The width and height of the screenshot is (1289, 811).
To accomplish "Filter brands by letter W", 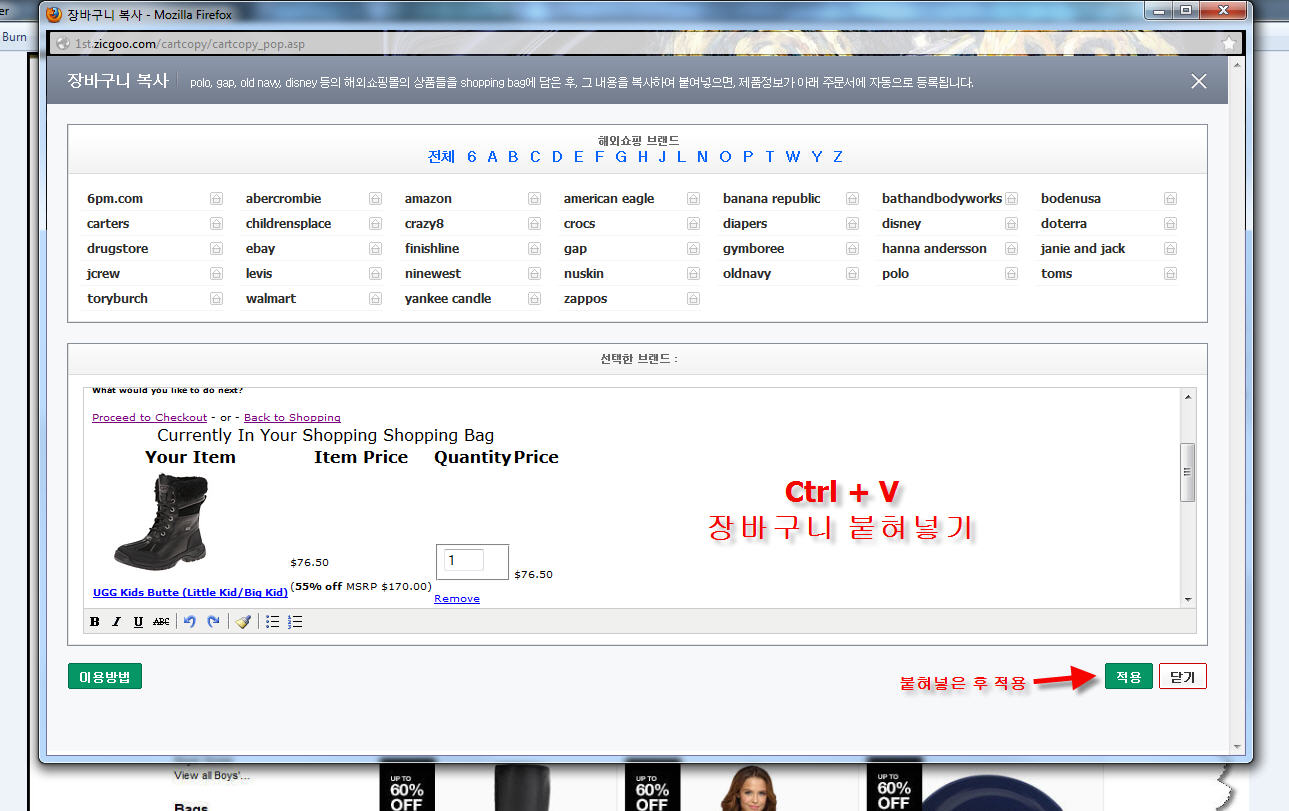I will (x=793, y=157).
